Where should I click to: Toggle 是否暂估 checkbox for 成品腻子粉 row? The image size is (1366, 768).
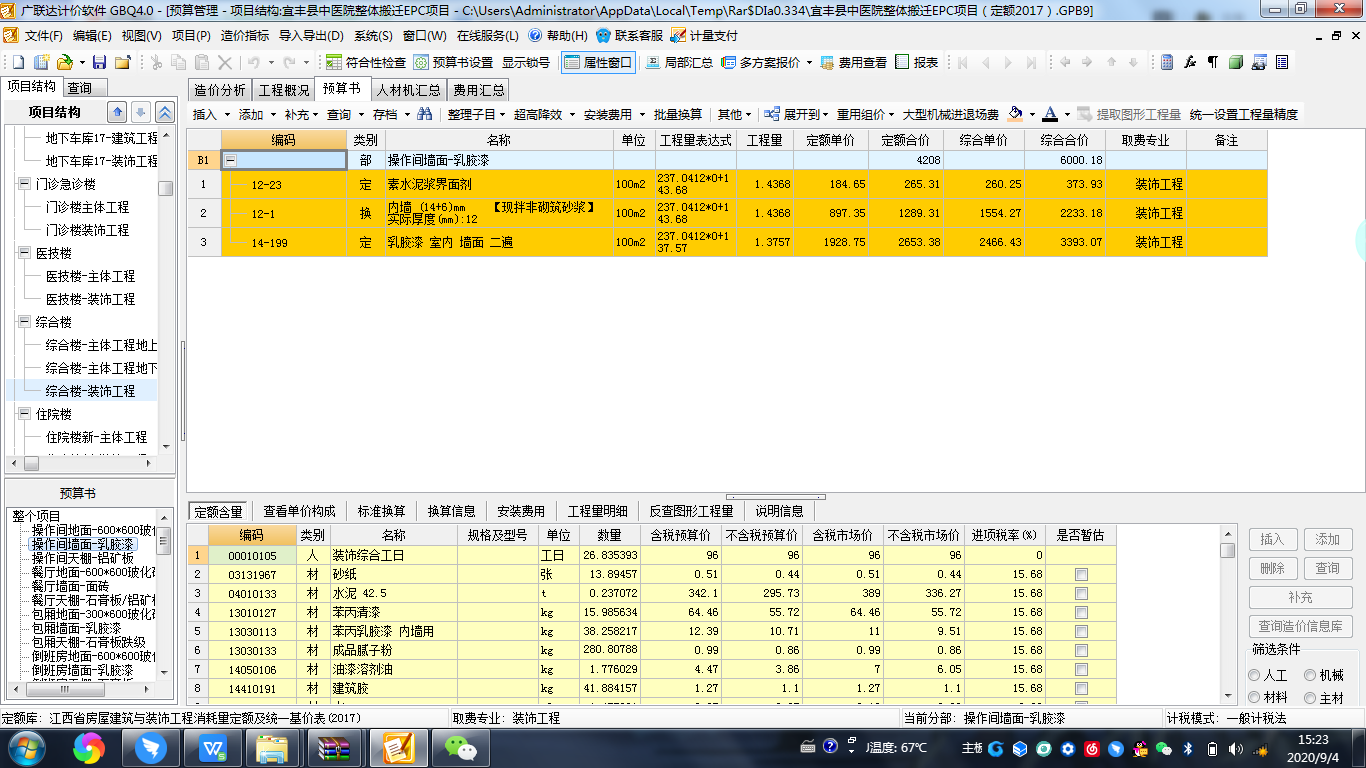[x=1081, y=650]
